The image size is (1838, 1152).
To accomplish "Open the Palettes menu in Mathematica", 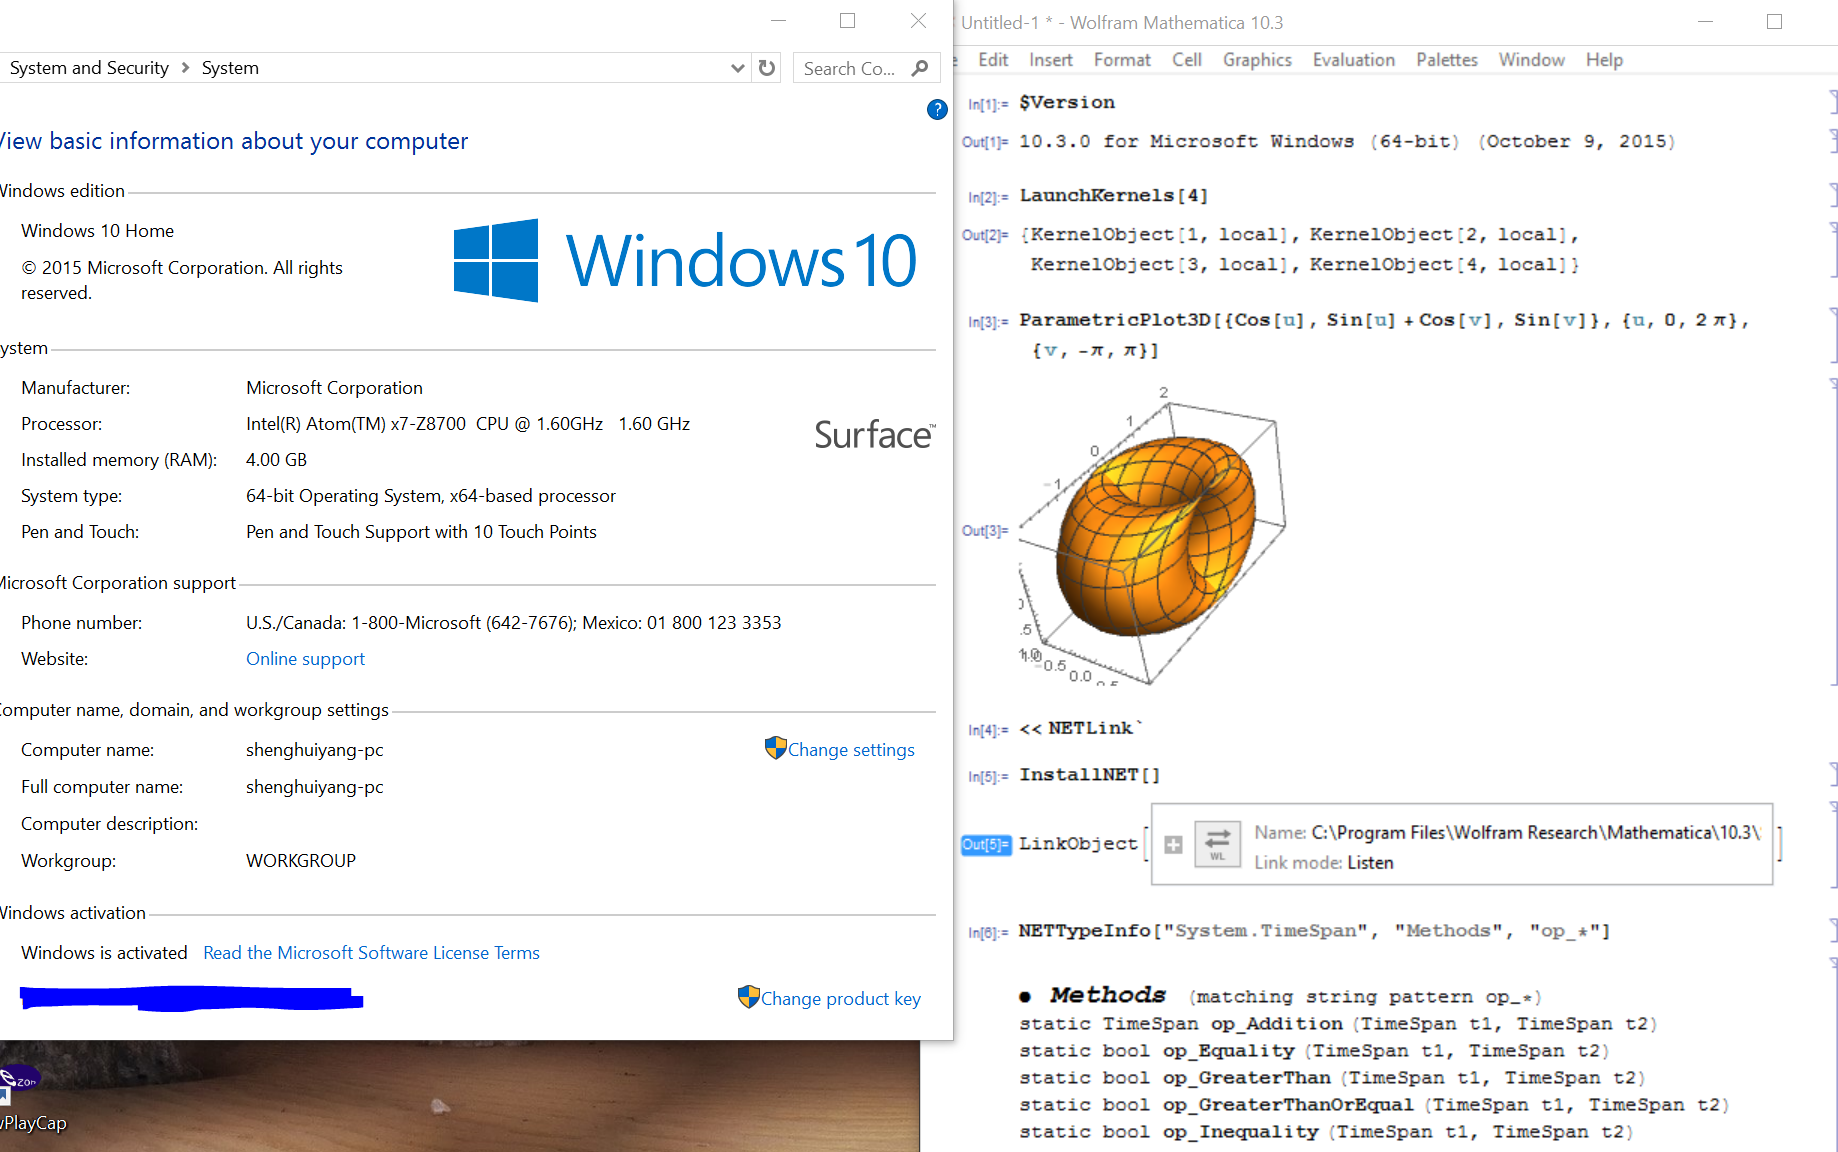I will point(1447,60).
